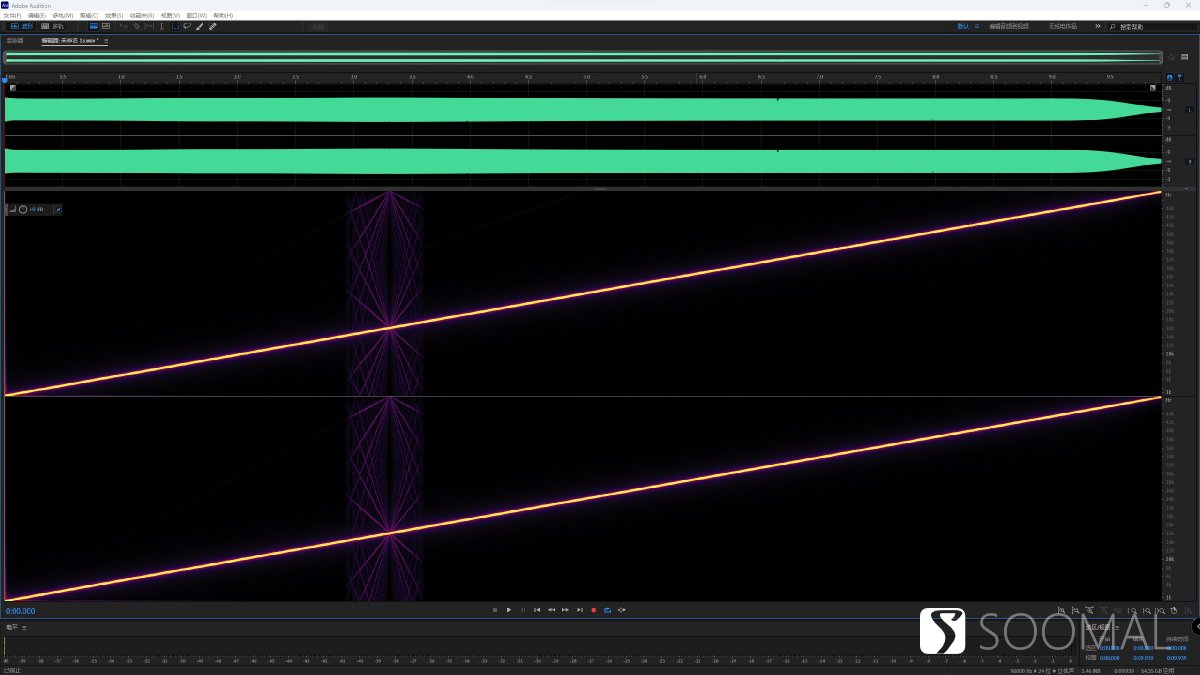Select the Paintbrush Selection tool
The image size is (1200, 675).
click(x=200, y=26)
